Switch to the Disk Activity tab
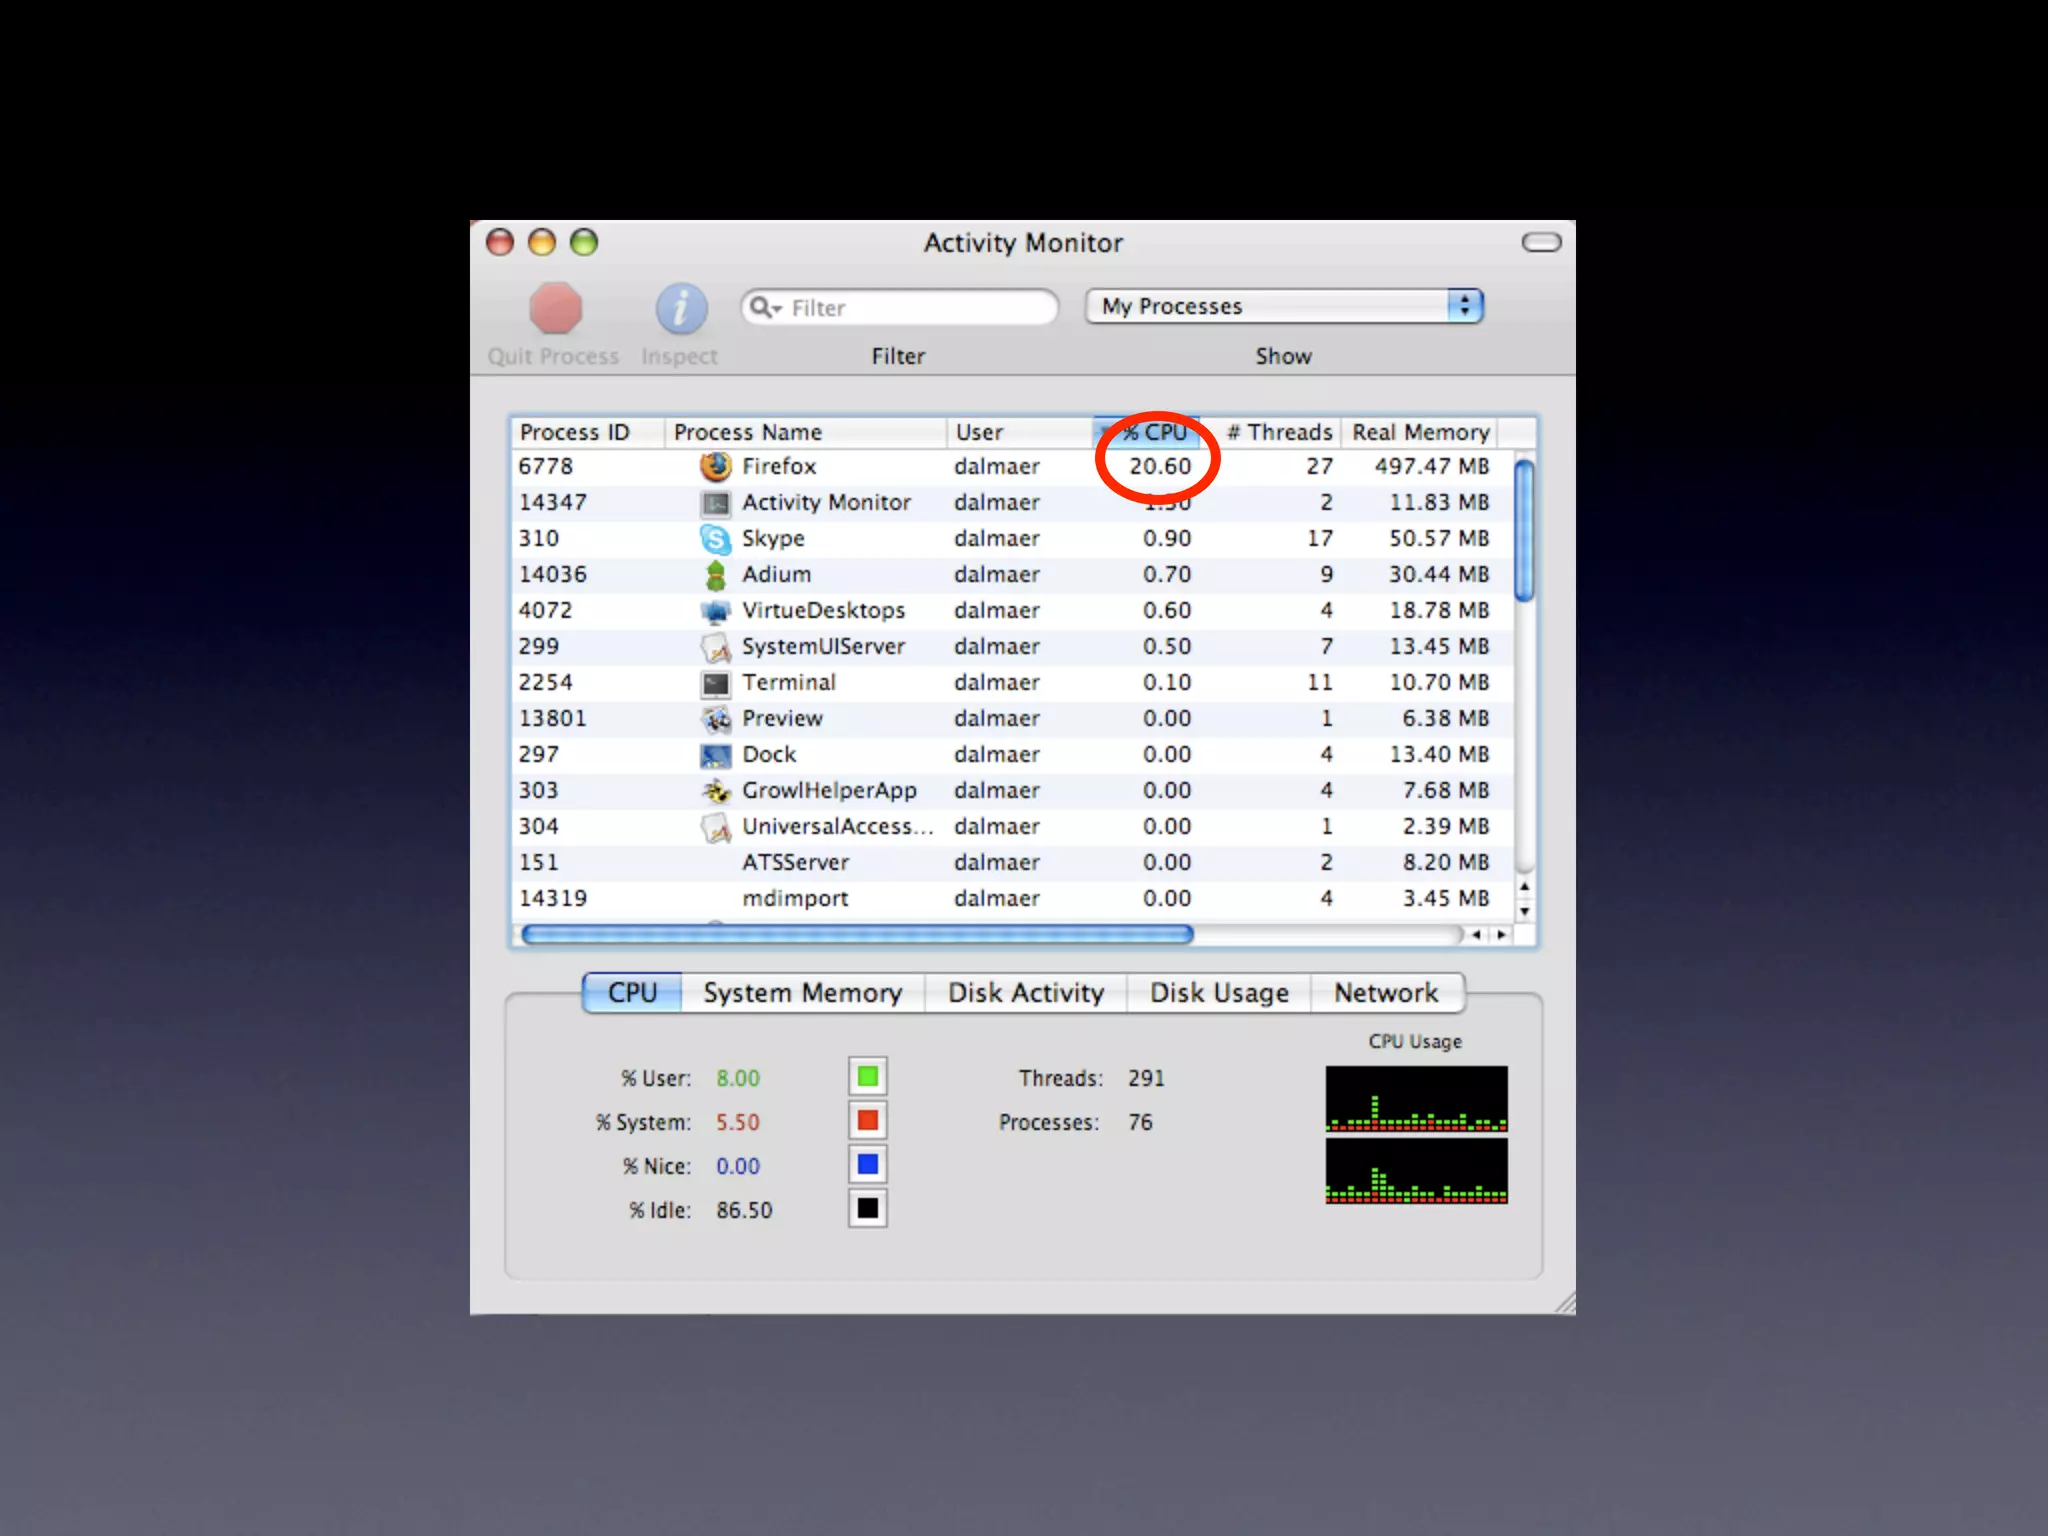Image resolution: width=2048 pixels, height=1536 pixels. click(x=1025, y=993)
